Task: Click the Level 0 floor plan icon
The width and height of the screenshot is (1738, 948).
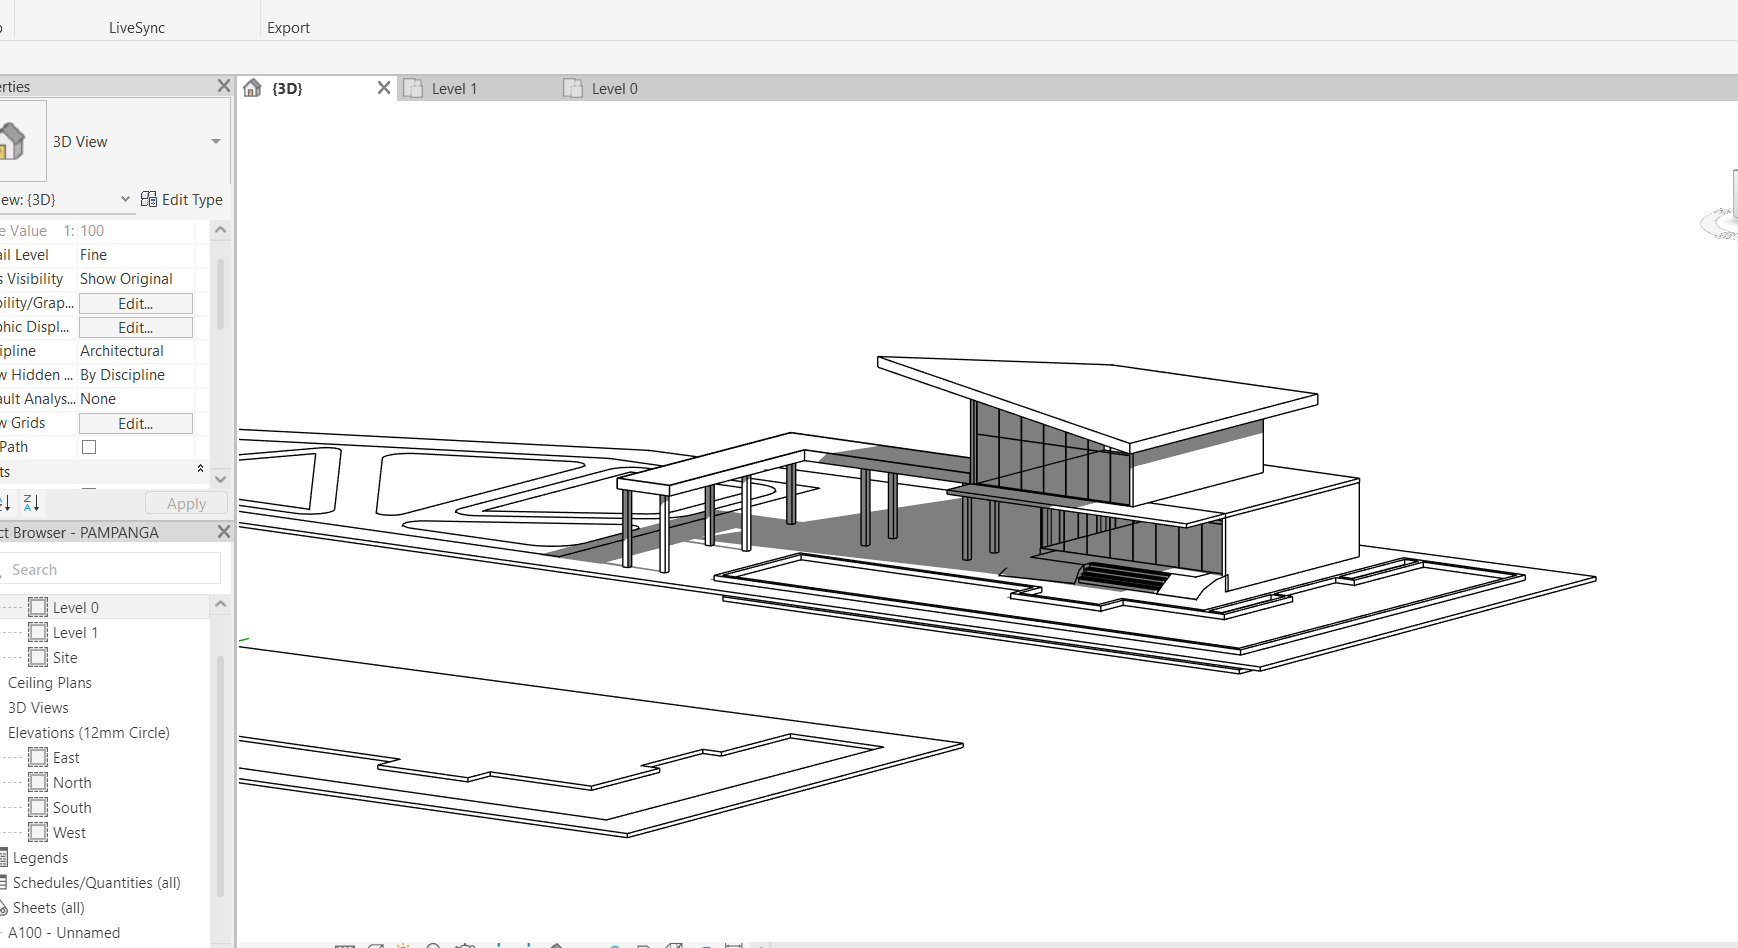Action: coord(38,607)
